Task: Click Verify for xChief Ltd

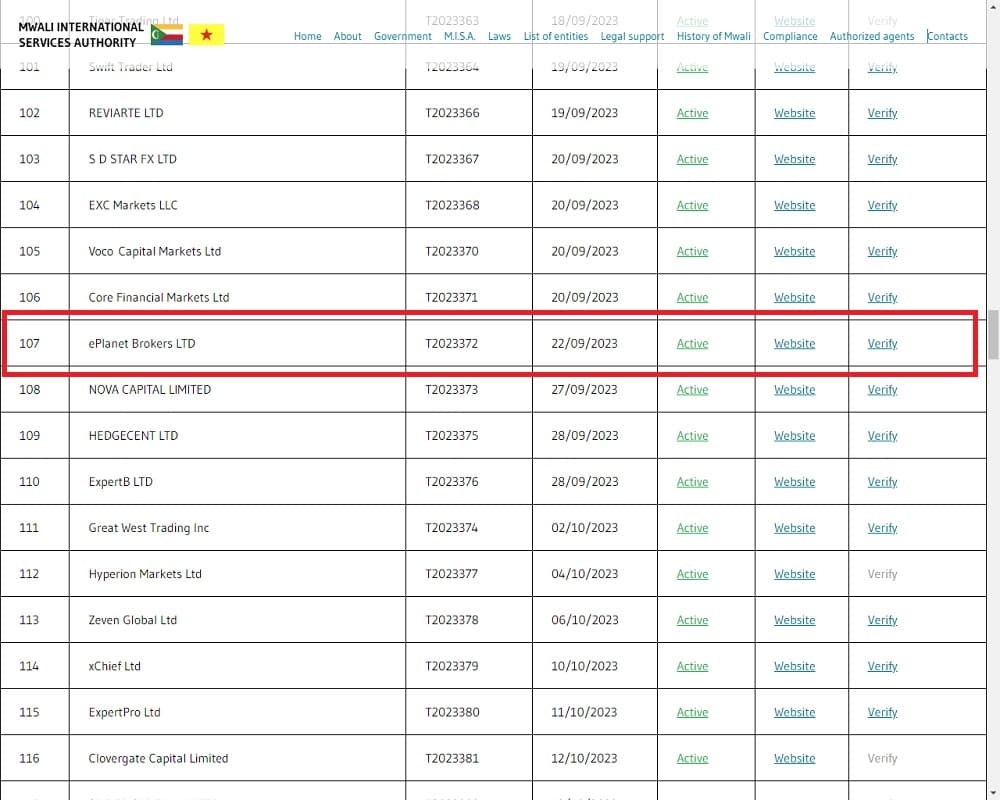Action: tap(882, 666)
